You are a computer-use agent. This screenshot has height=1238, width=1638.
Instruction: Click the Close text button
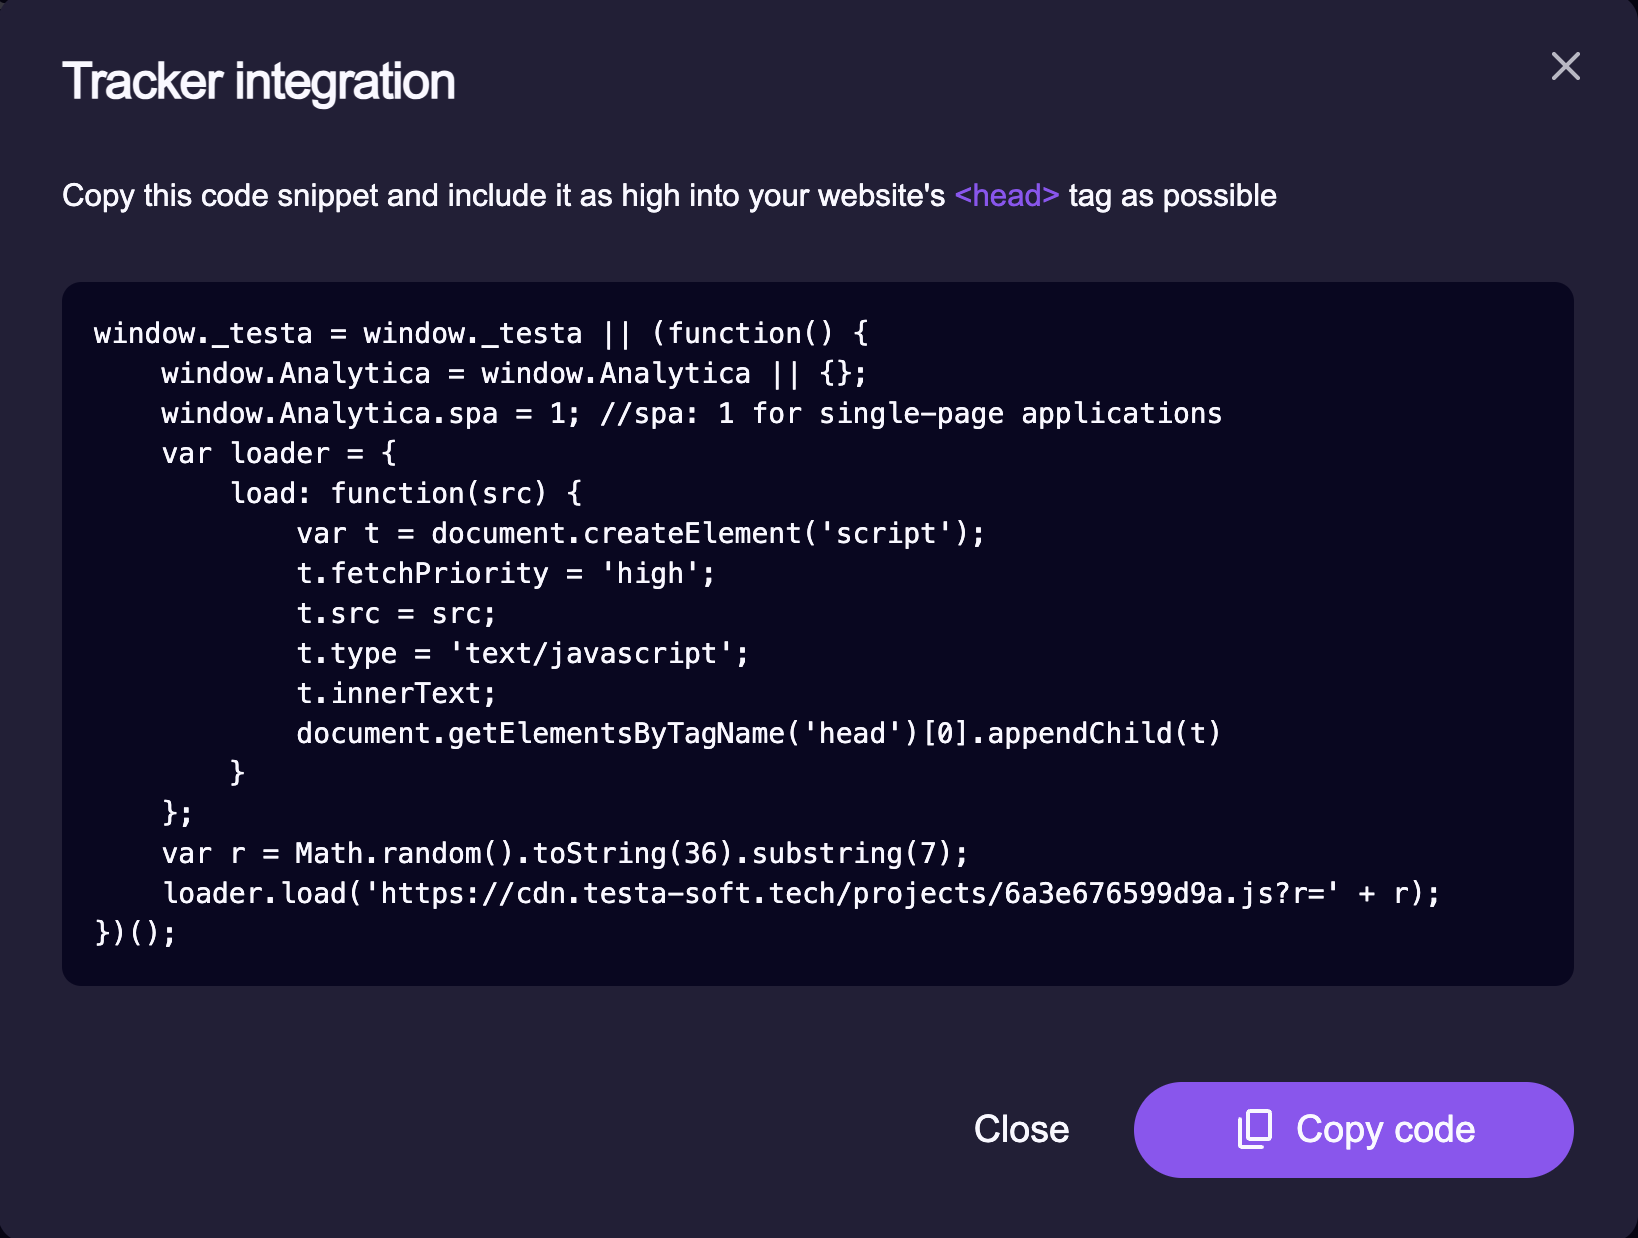(x=1021, y=1129)
